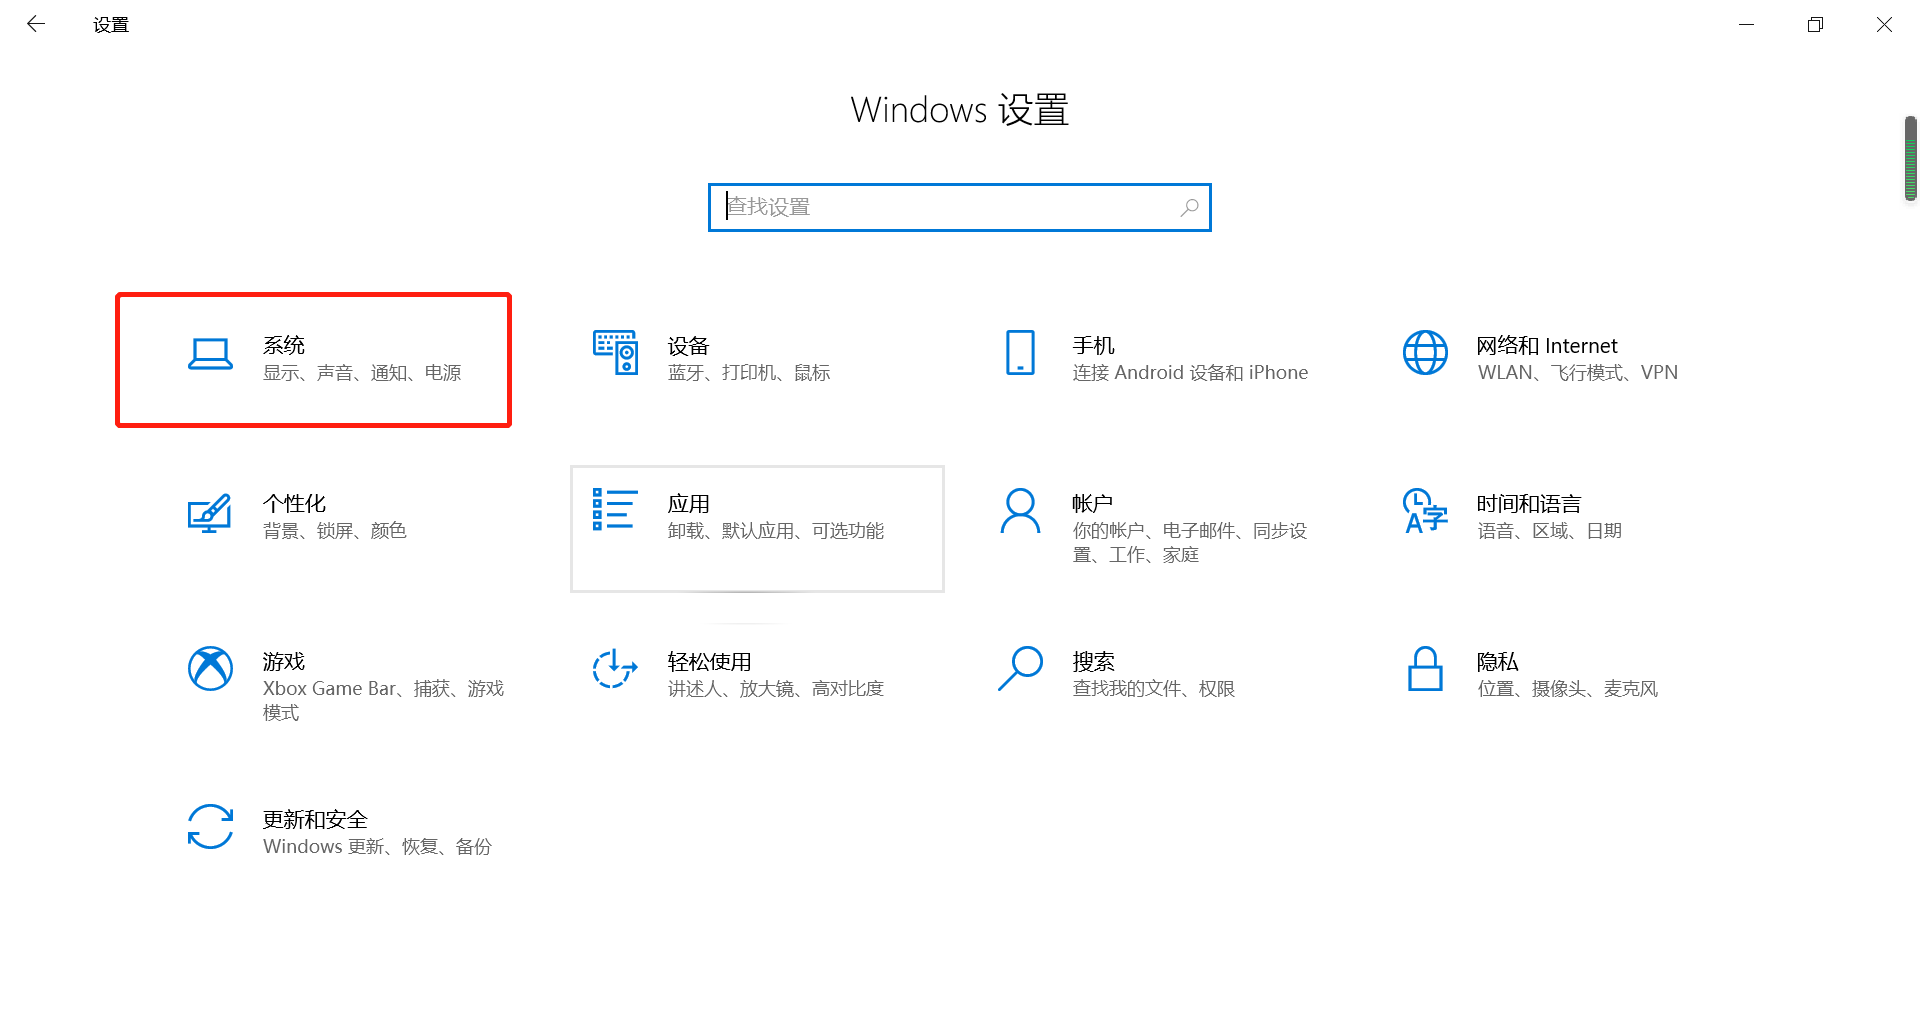Viewport: 1920px width, 1020px height.
Task: Open the 手机 phone icon
Action: coord(1020,352)
